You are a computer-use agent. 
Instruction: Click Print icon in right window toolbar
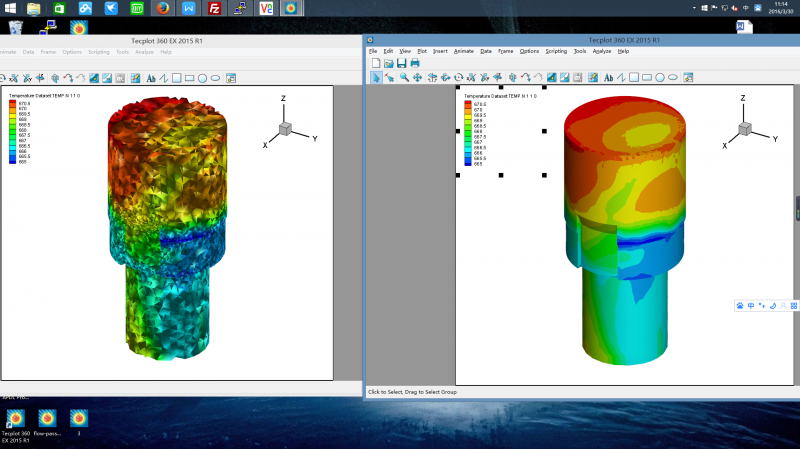415,63
